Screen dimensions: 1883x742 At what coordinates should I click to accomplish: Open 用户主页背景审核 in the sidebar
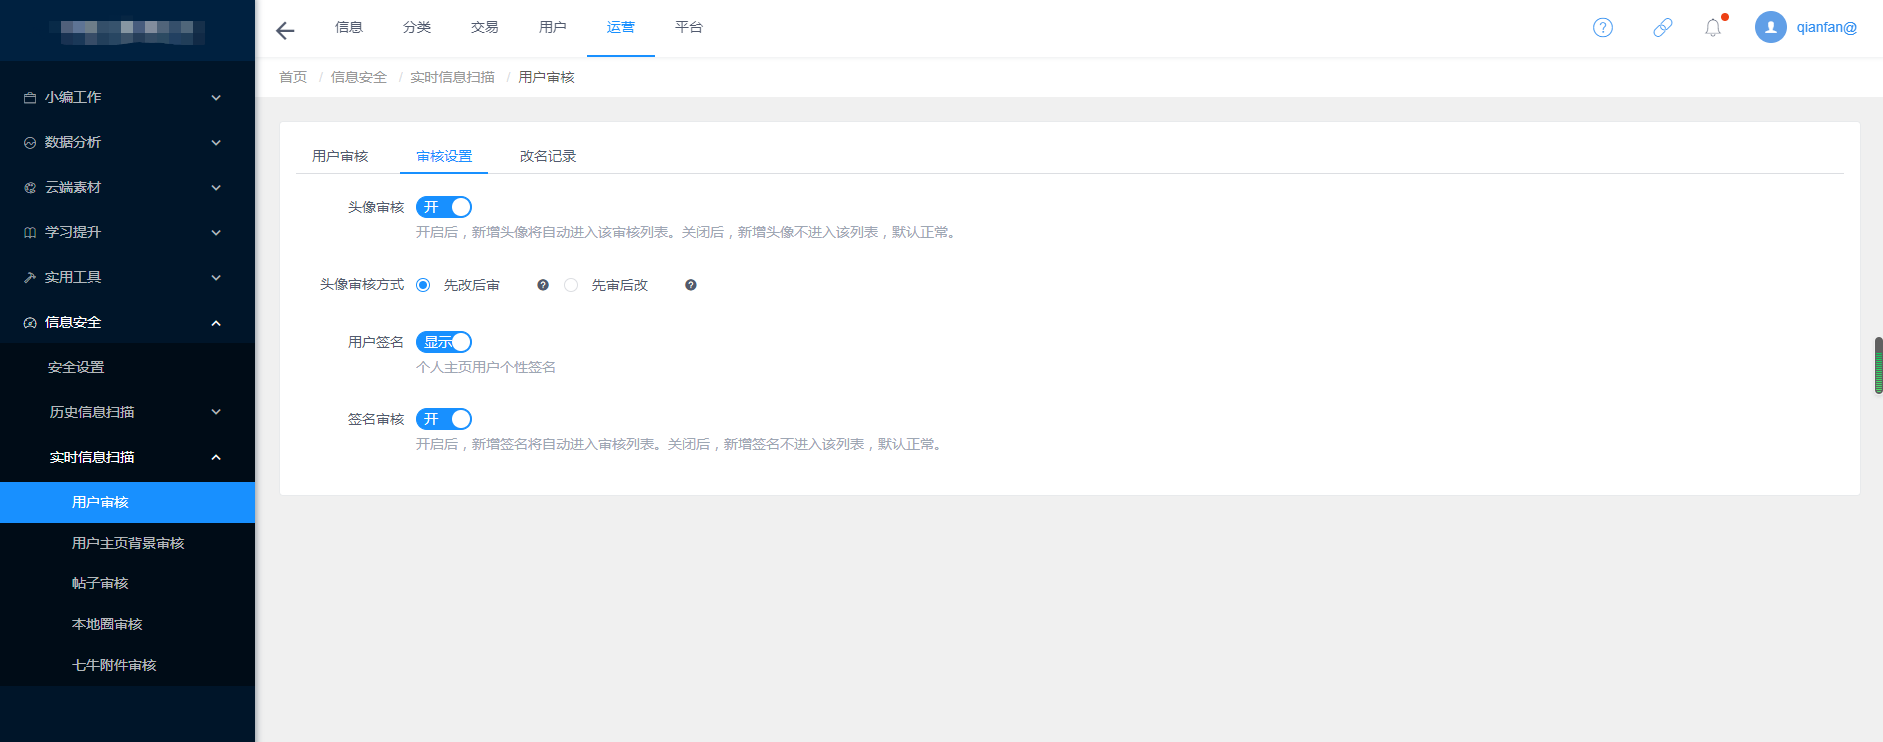tap(128, 543)
